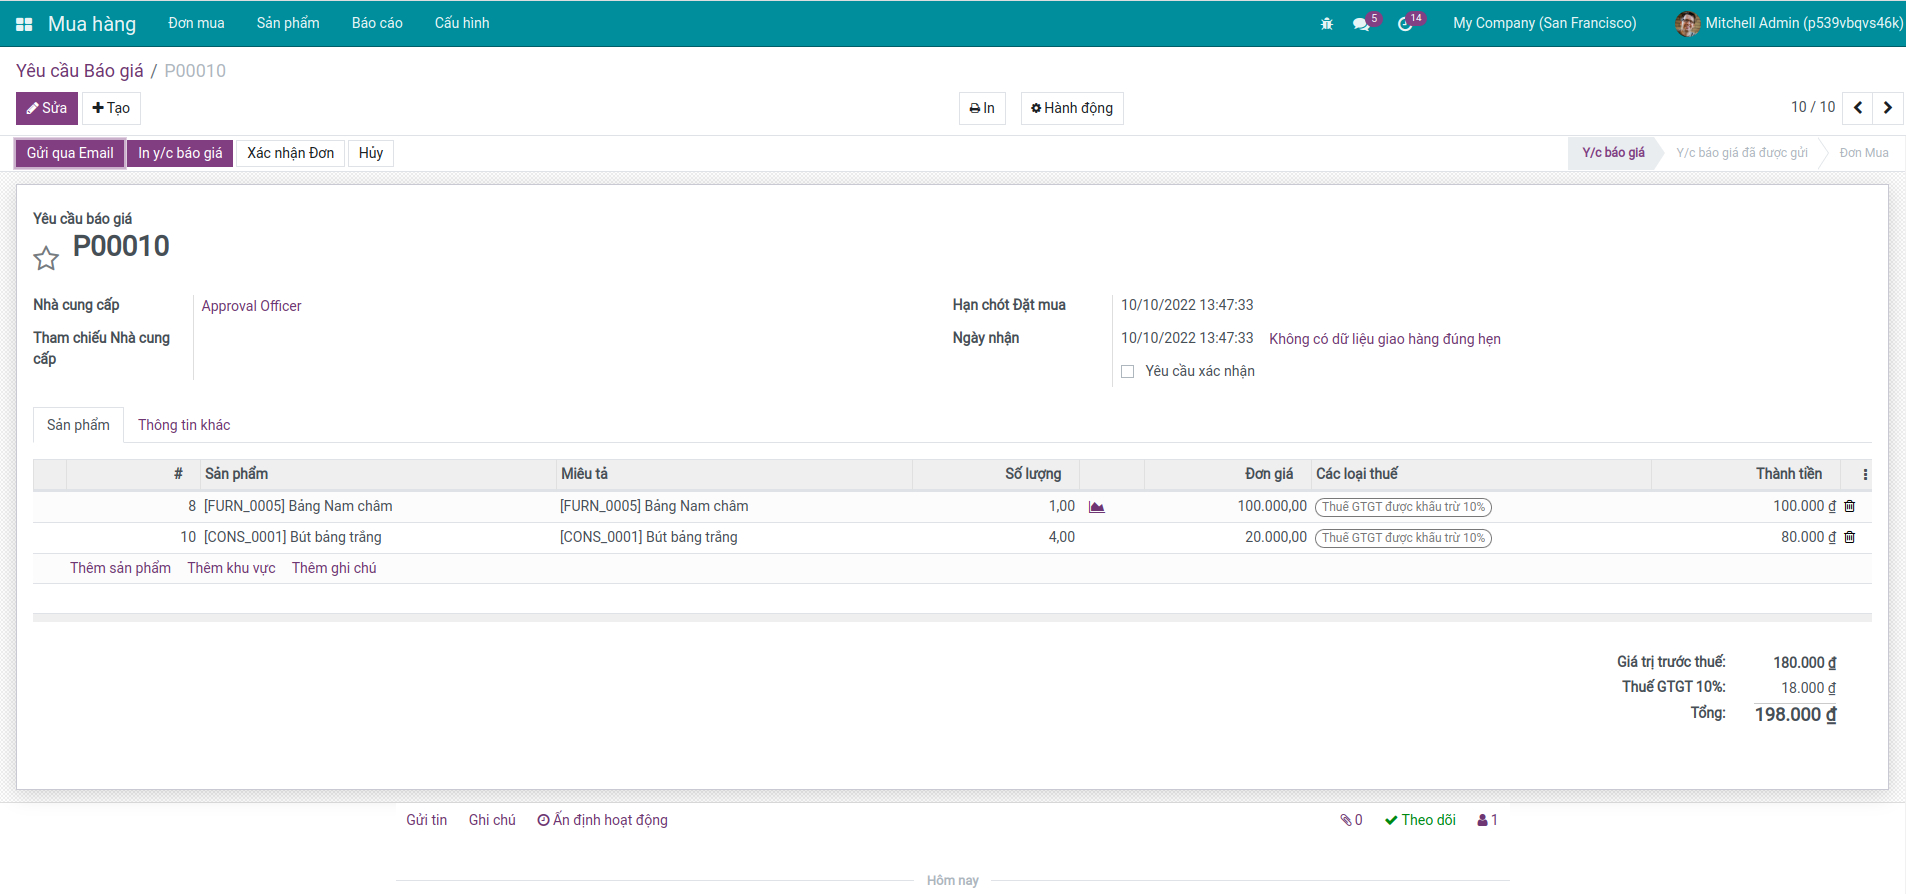Viewport: 1906px width, 894px height.
Task: Open forecast chart icon for Bảng Nam châm
Action: tap(1097, 507)
